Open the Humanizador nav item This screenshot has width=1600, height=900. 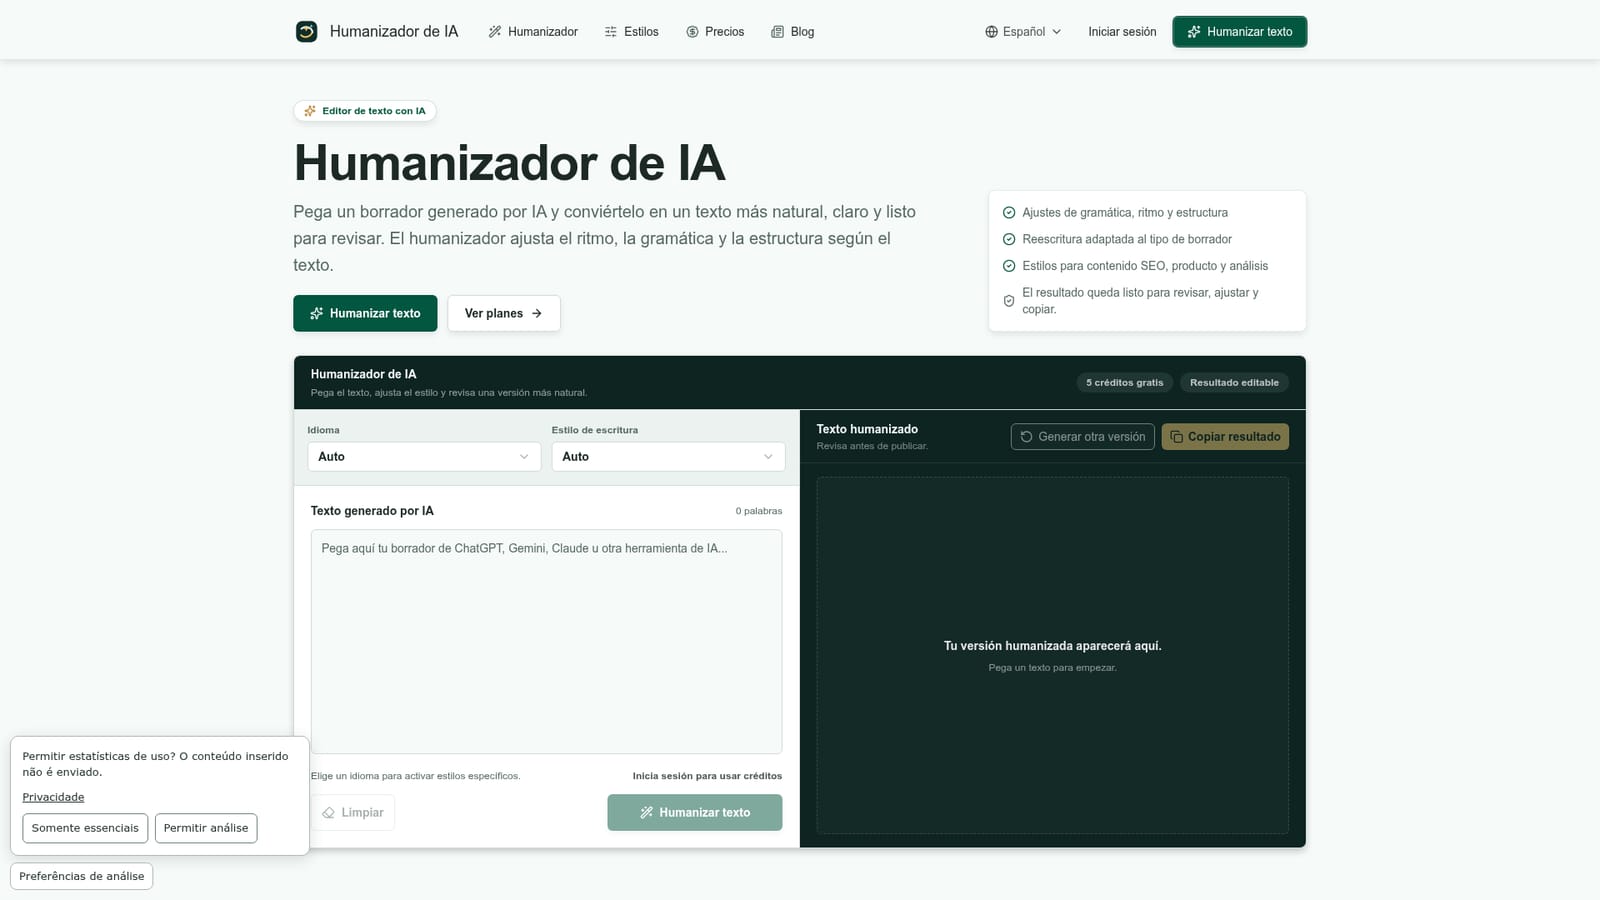(533, 32)
